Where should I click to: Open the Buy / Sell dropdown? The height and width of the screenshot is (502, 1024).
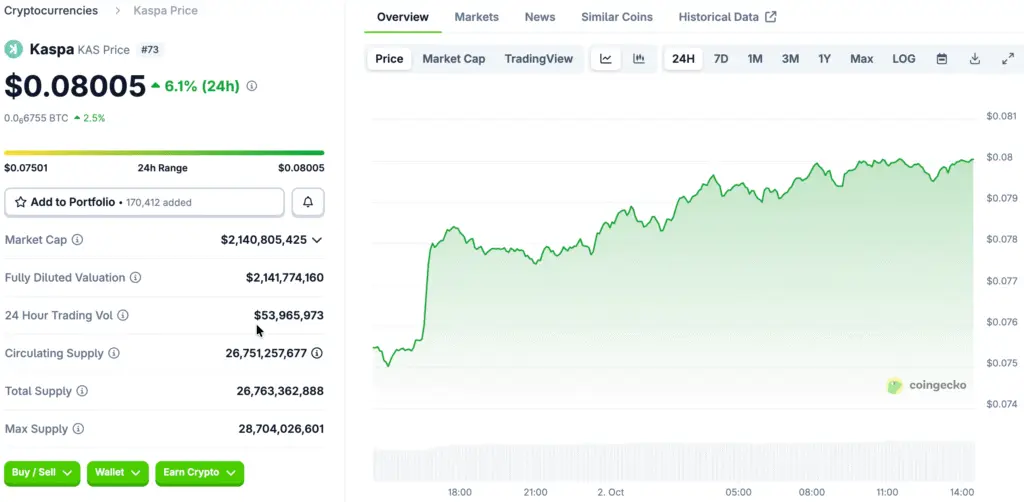point(42,472)
